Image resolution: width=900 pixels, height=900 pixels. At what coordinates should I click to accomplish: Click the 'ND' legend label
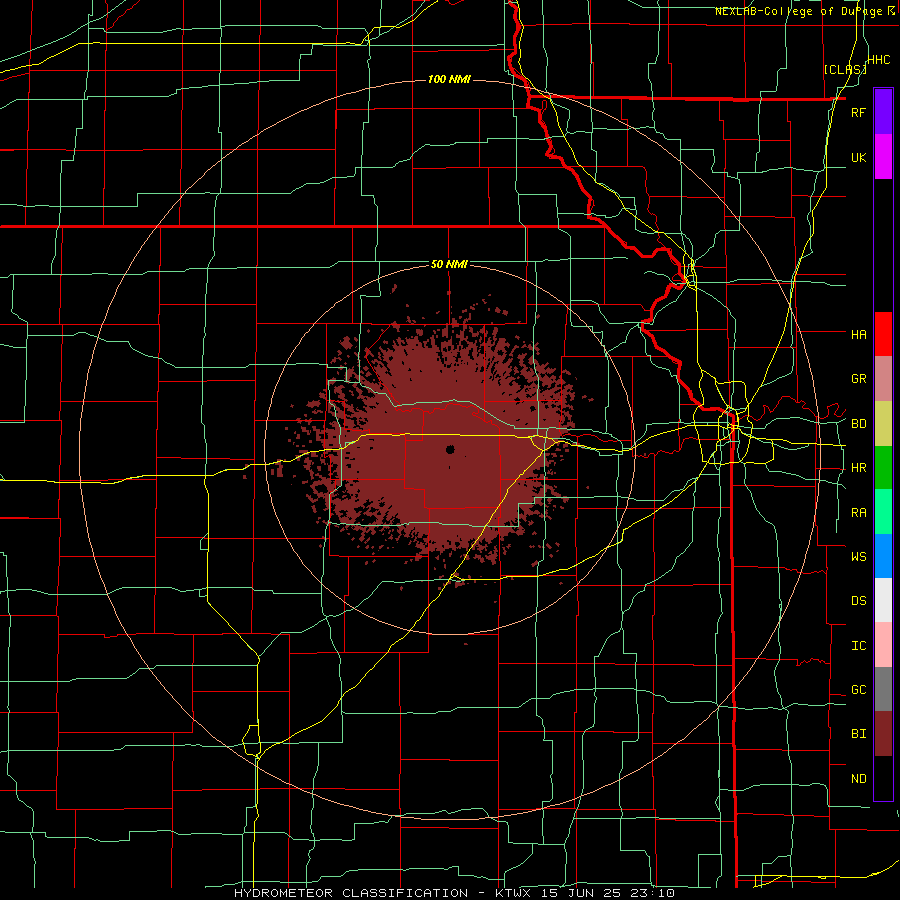point(858,779)
